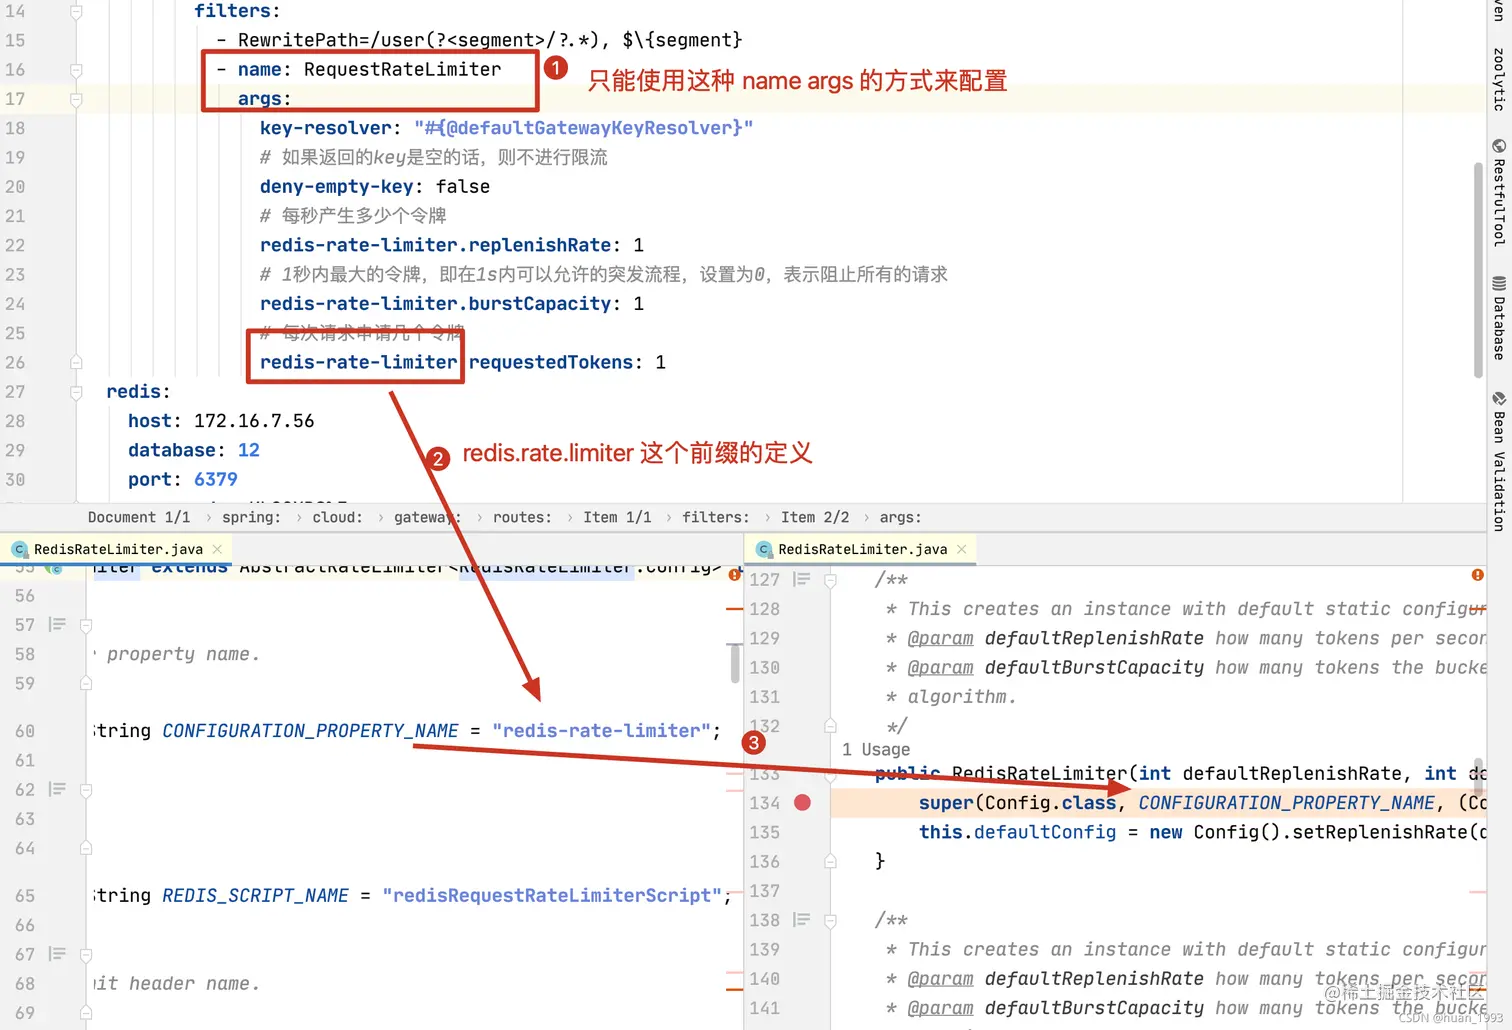Open the error indicator in left Java editor

[x=735, y=575]
